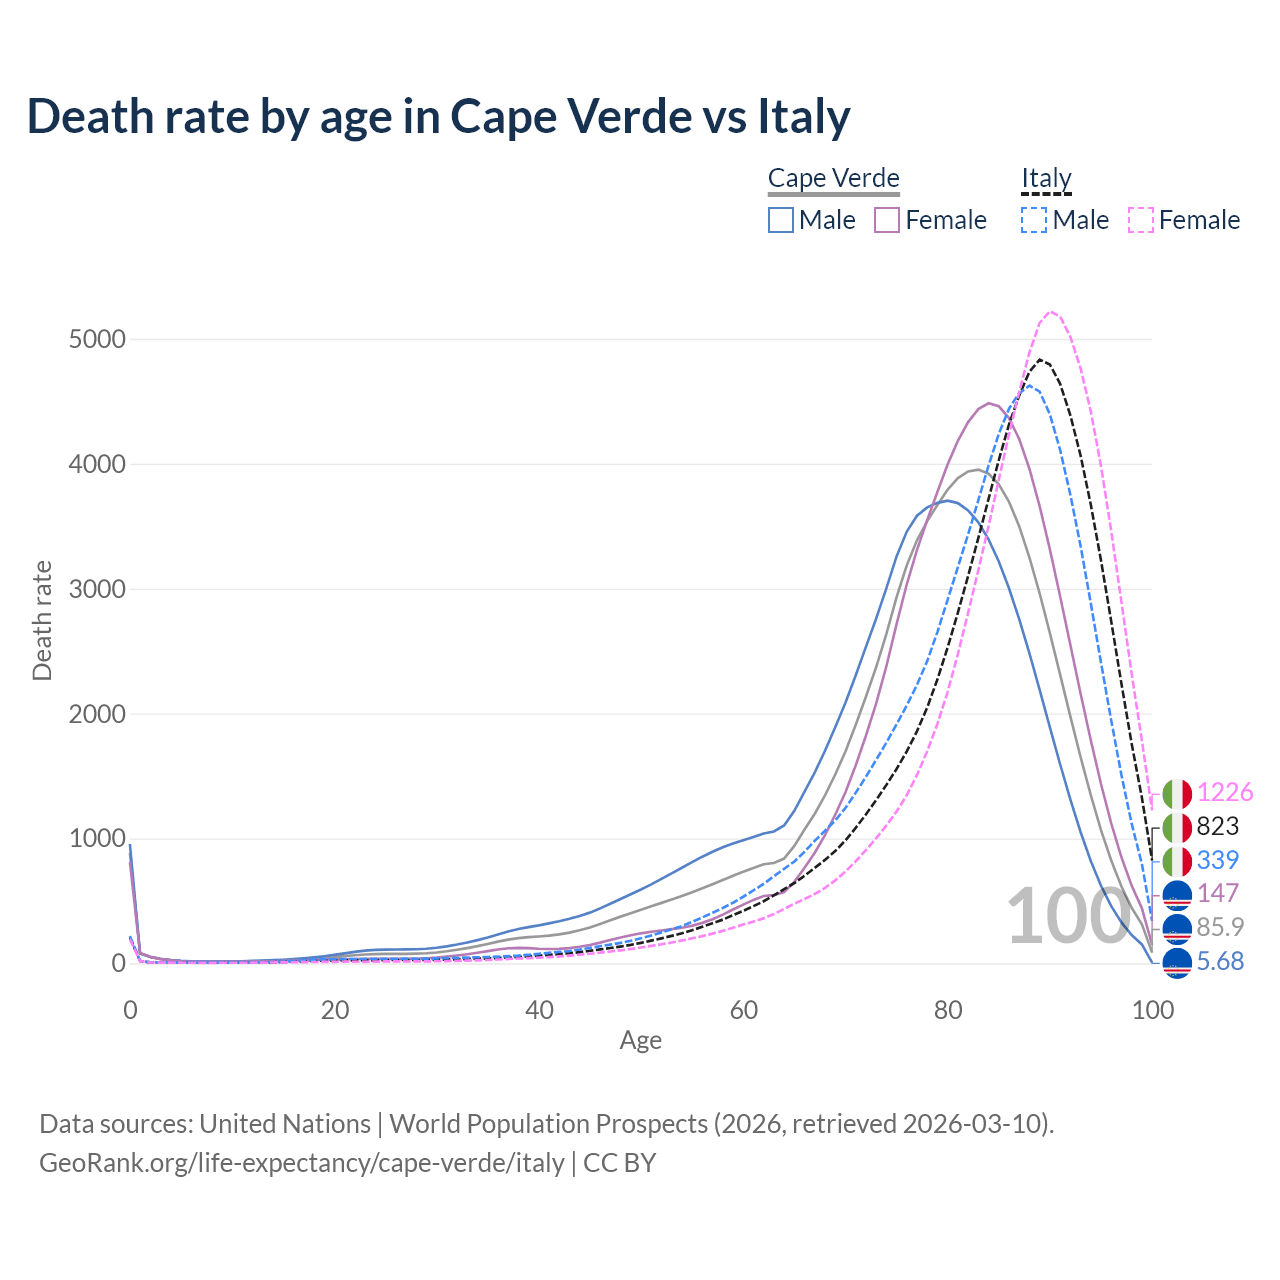Toggle the Italy Male dashed legend box
Image resolution: width=1280 pixels, height=1280 pixels.
click(x=1034, y=220)
